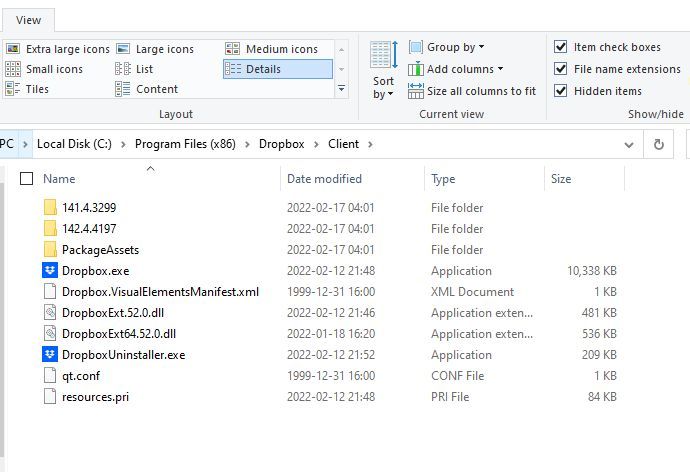Click the Client breadcrumb segment
Screen dimensions: 690x472
click(343, 144)
